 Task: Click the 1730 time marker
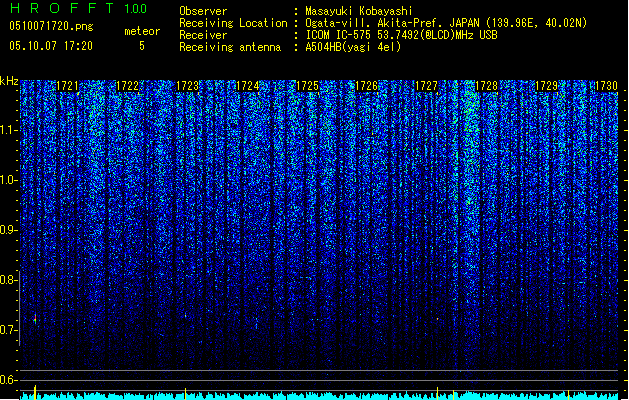click(606, 86)
